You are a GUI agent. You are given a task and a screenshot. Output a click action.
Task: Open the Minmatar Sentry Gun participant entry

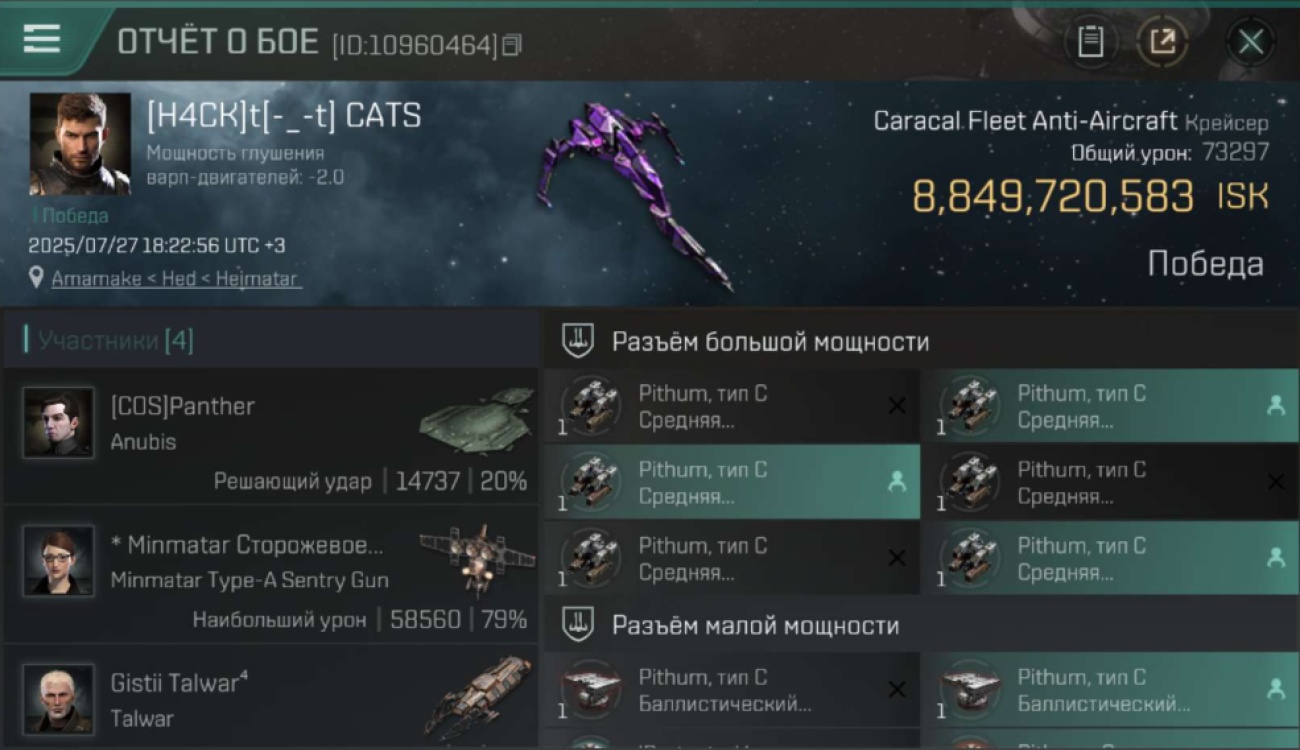[271, 574]
